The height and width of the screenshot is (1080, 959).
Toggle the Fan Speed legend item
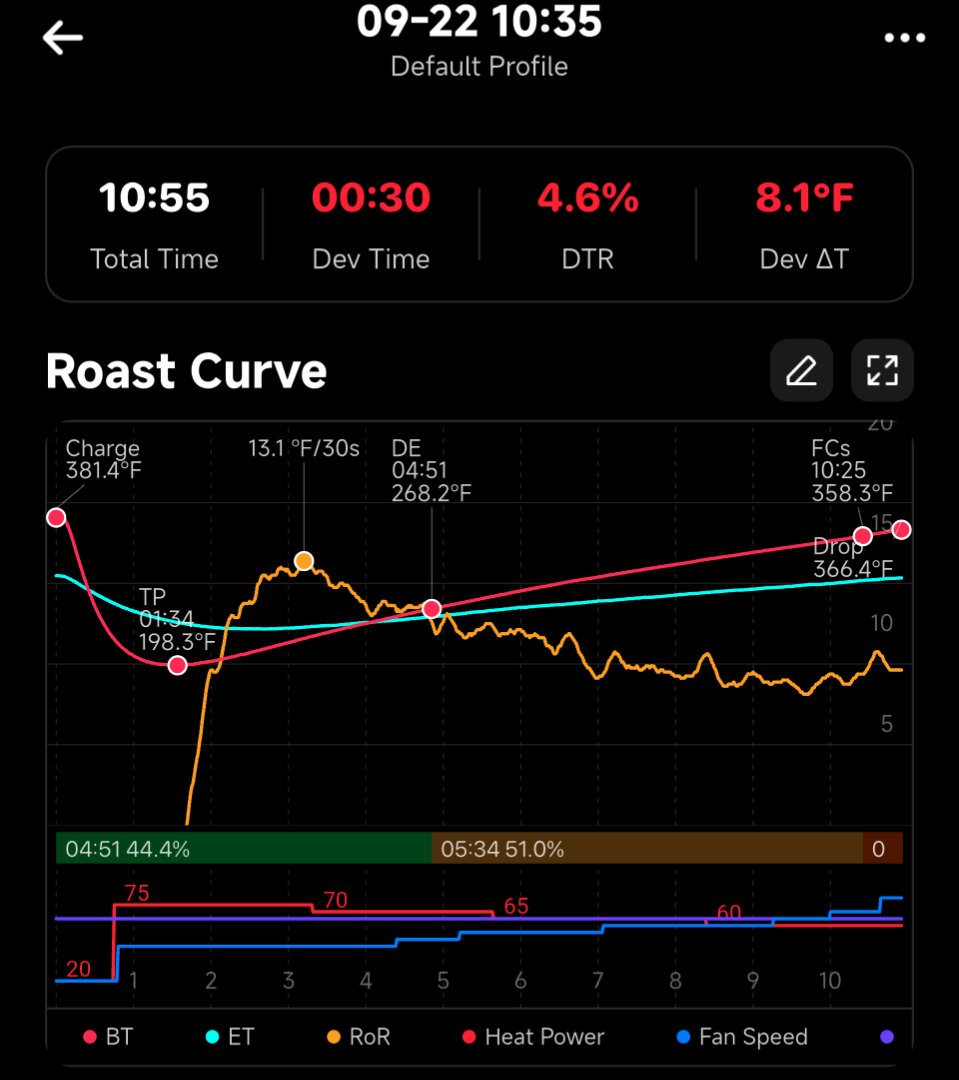(742, 1037)
